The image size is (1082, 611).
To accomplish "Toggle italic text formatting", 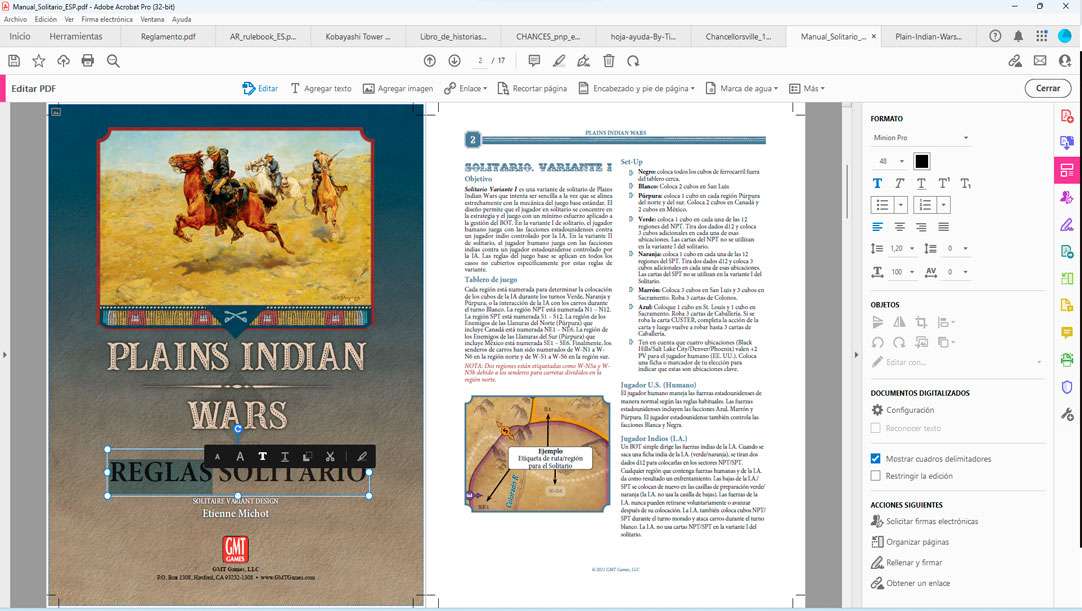I will pos(899,184).
